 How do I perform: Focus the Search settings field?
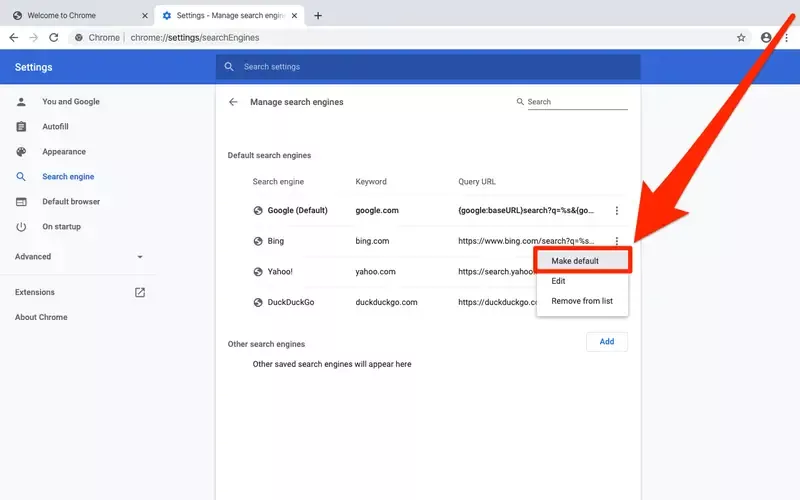point(428,67)
